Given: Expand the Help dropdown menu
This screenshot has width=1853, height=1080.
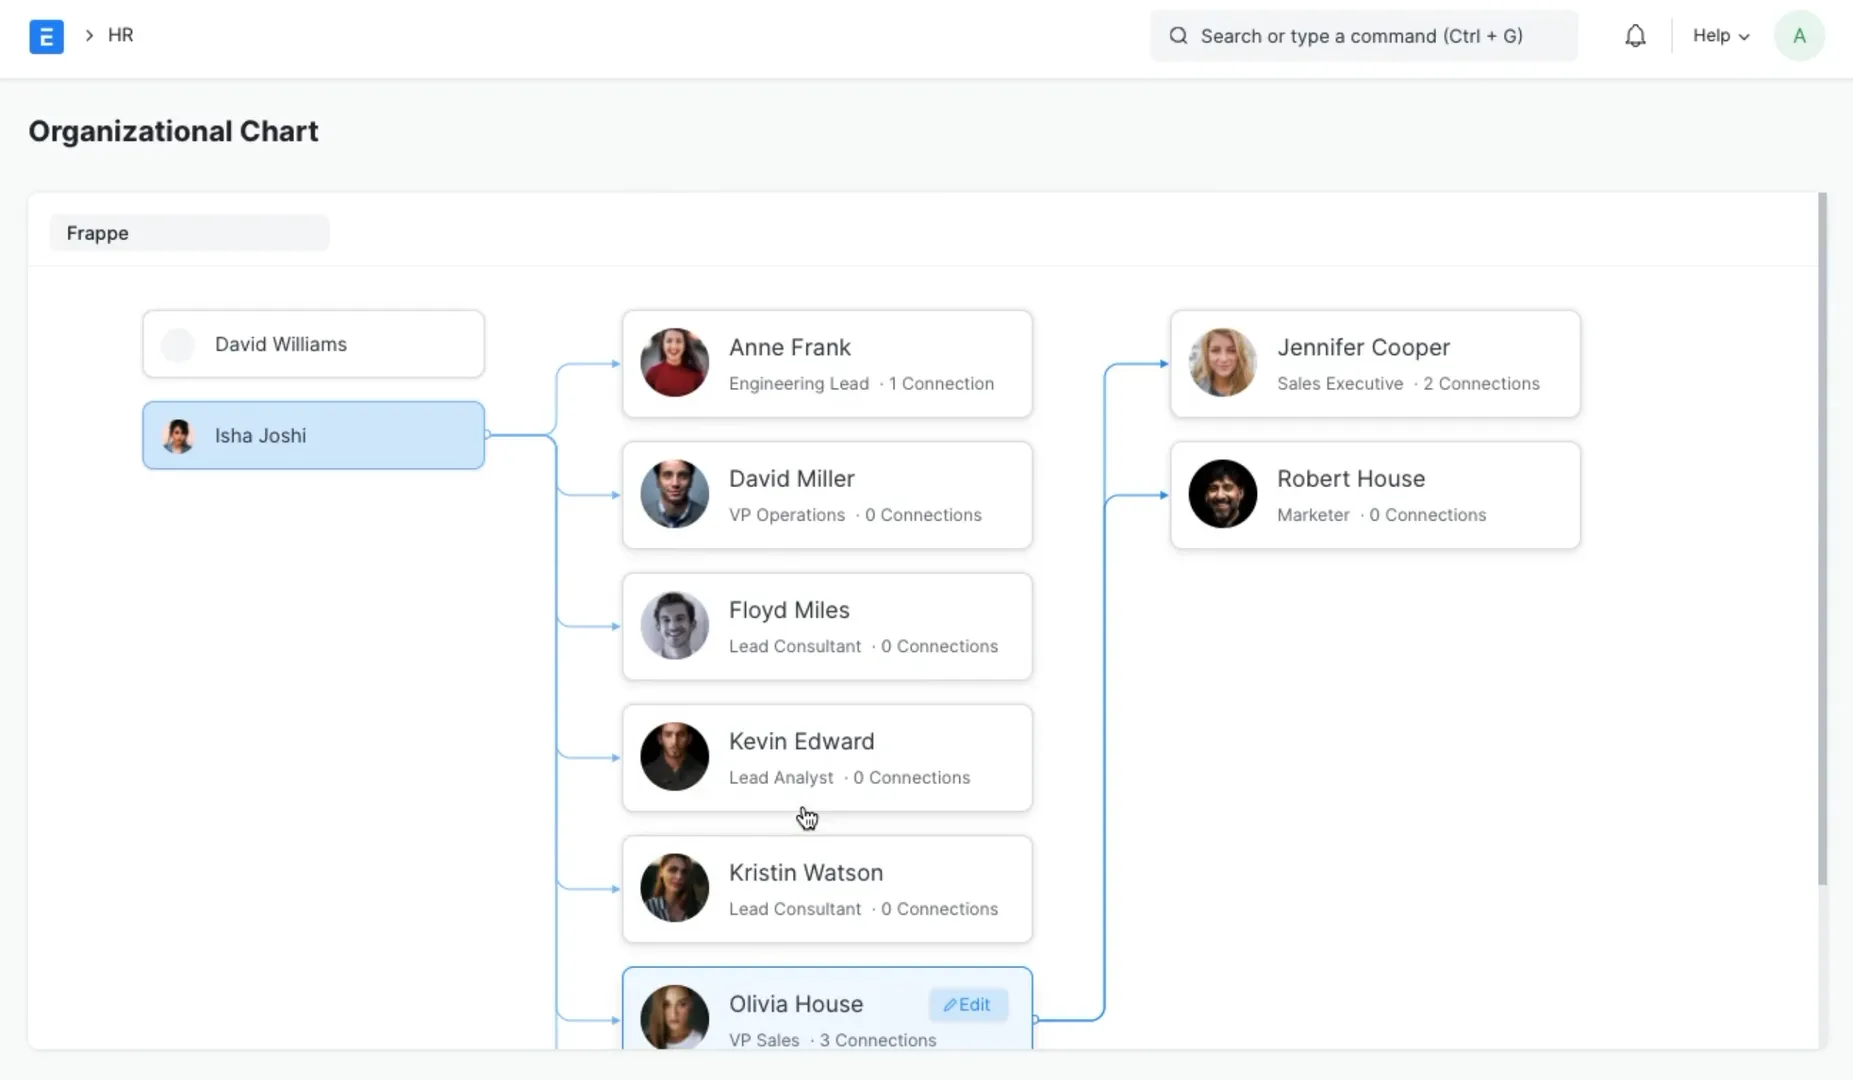Looking at the screenshot, I should [x=1720, y=36].
